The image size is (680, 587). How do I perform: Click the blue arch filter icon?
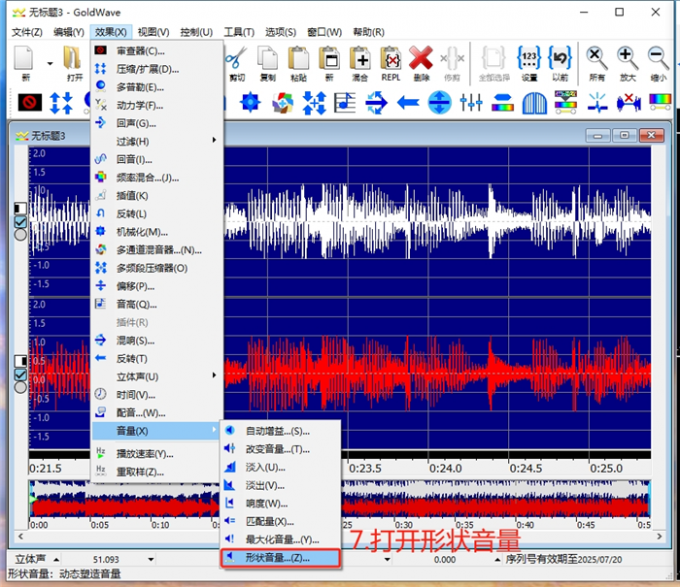click(x=534, y=103)
